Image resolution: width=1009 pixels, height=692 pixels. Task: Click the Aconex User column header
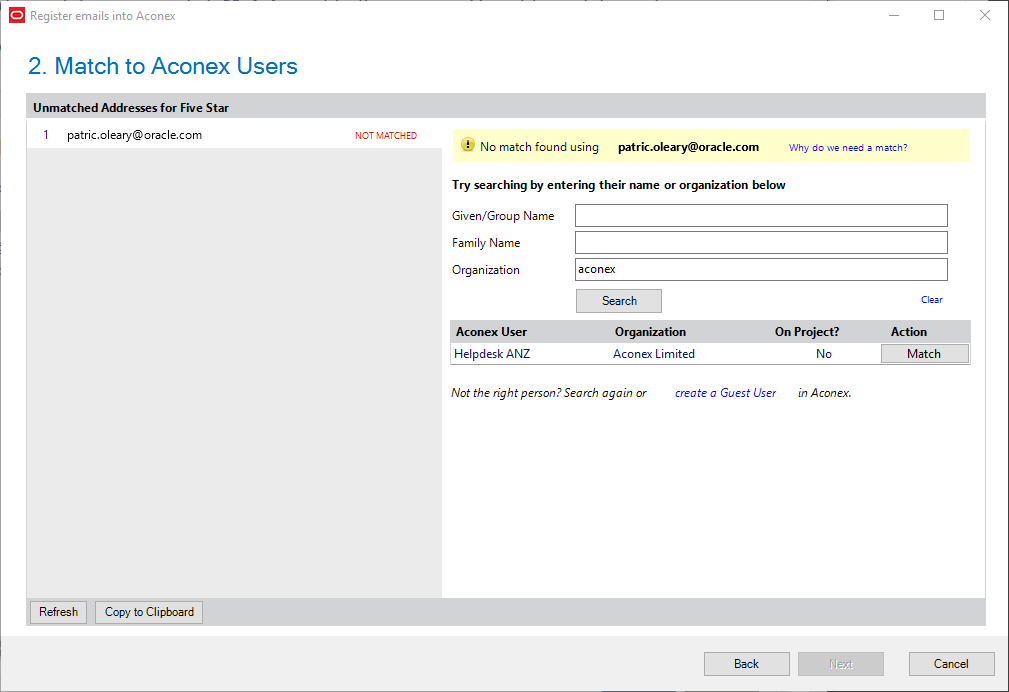coord(491,332)
